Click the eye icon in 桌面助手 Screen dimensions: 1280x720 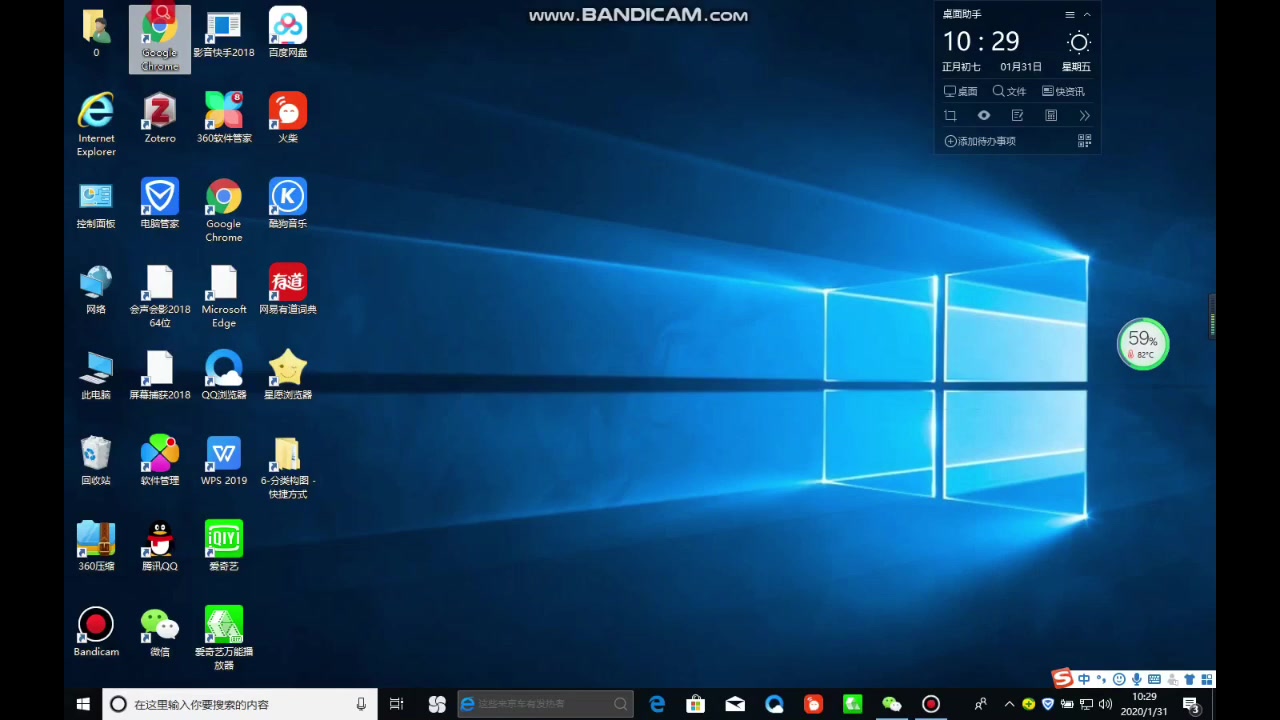point(984,115)
